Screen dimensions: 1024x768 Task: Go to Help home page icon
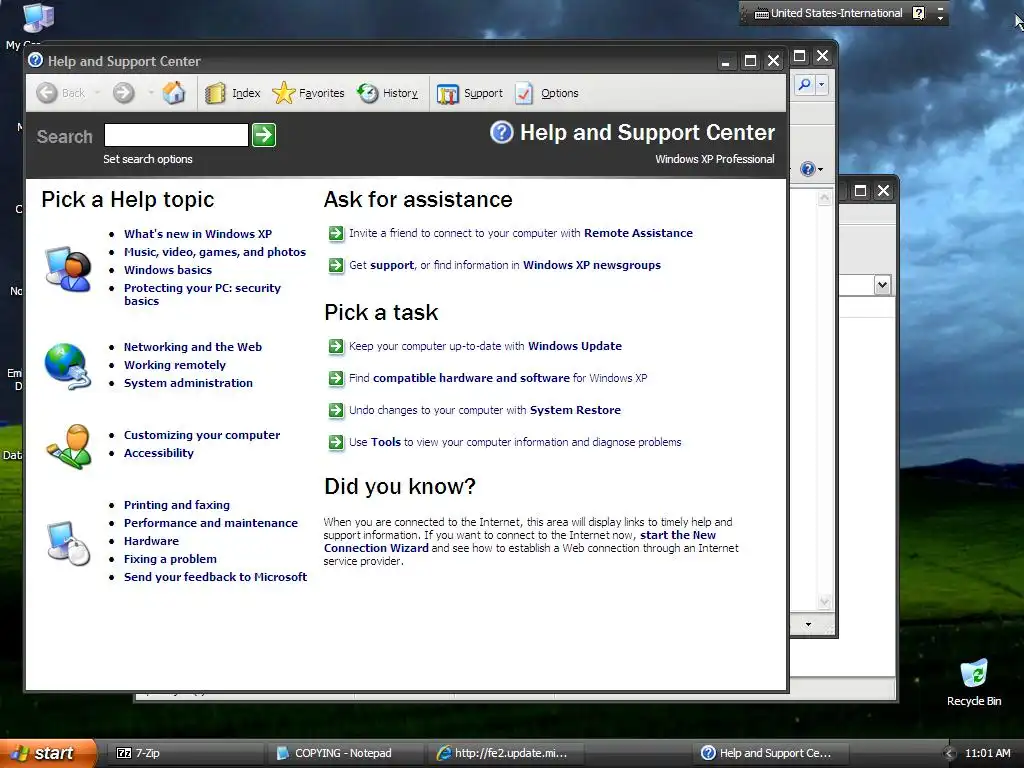click(174, 93)
